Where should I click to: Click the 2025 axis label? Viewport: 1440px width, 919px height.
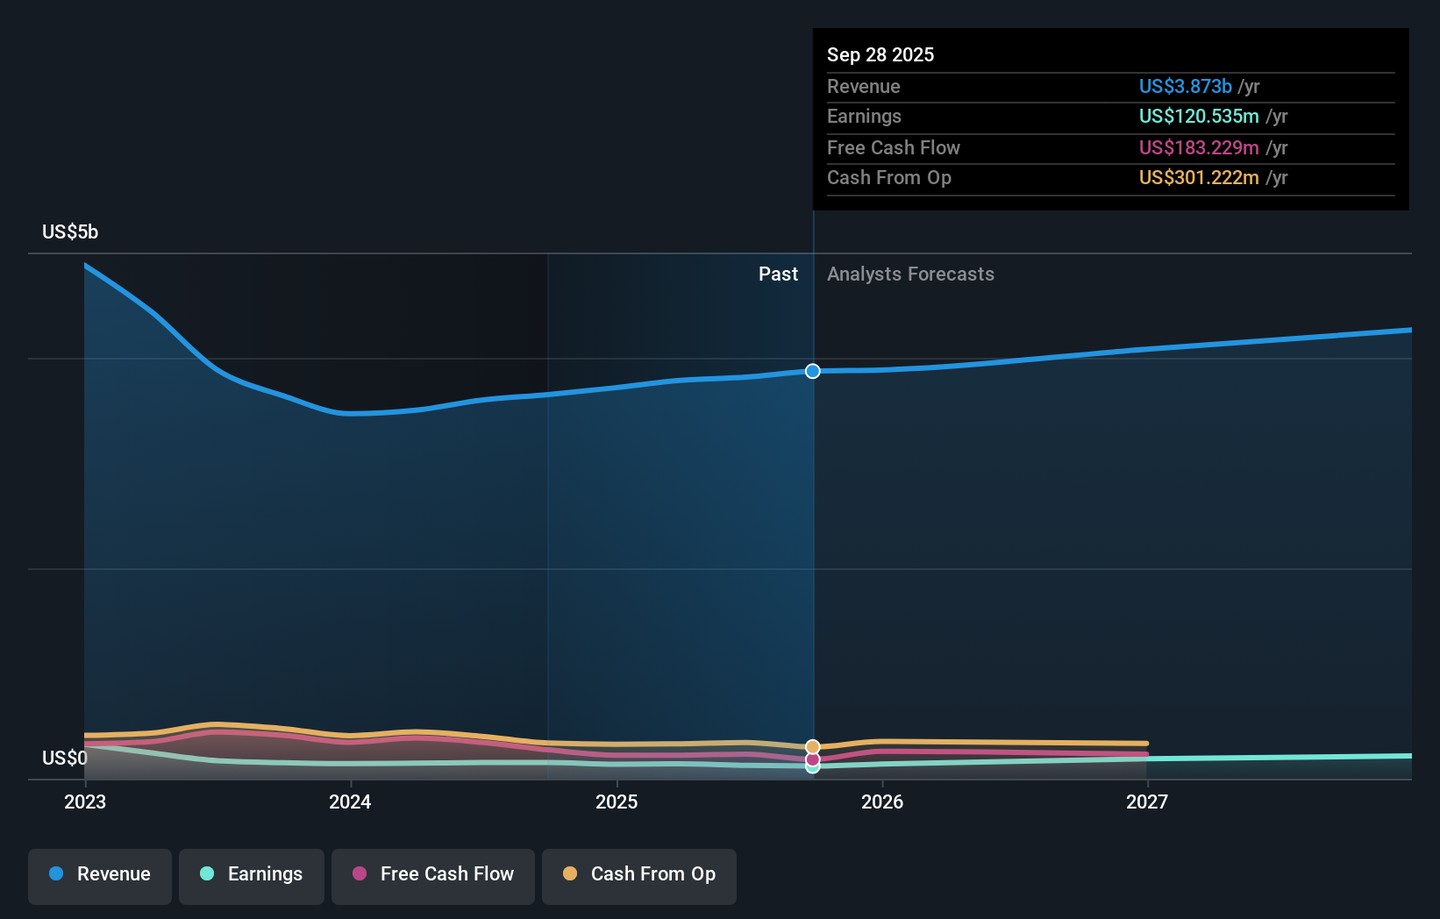[616, 802]
